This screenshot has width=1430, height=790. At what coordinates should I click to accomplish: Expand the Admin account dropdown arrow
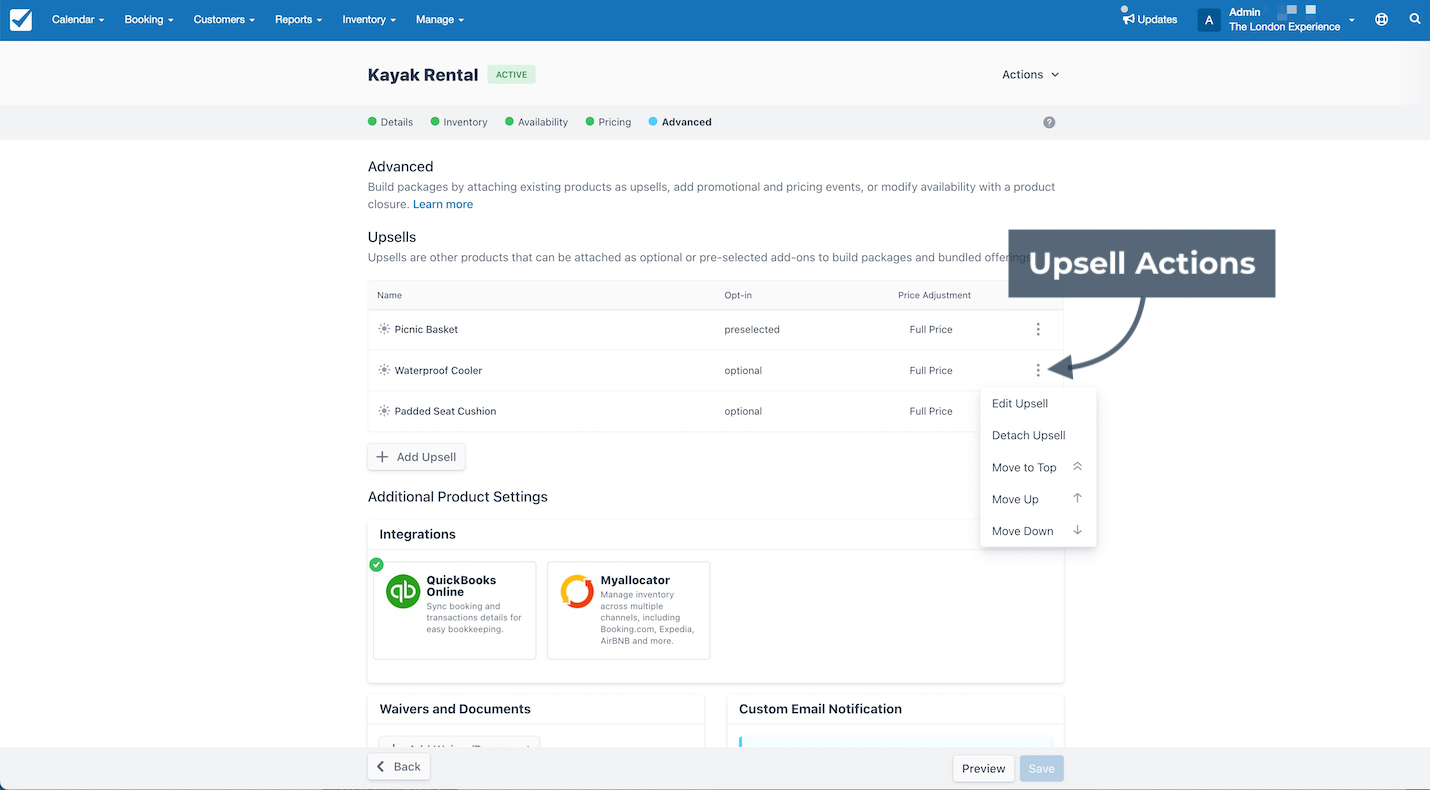(x=1352, y=20)
